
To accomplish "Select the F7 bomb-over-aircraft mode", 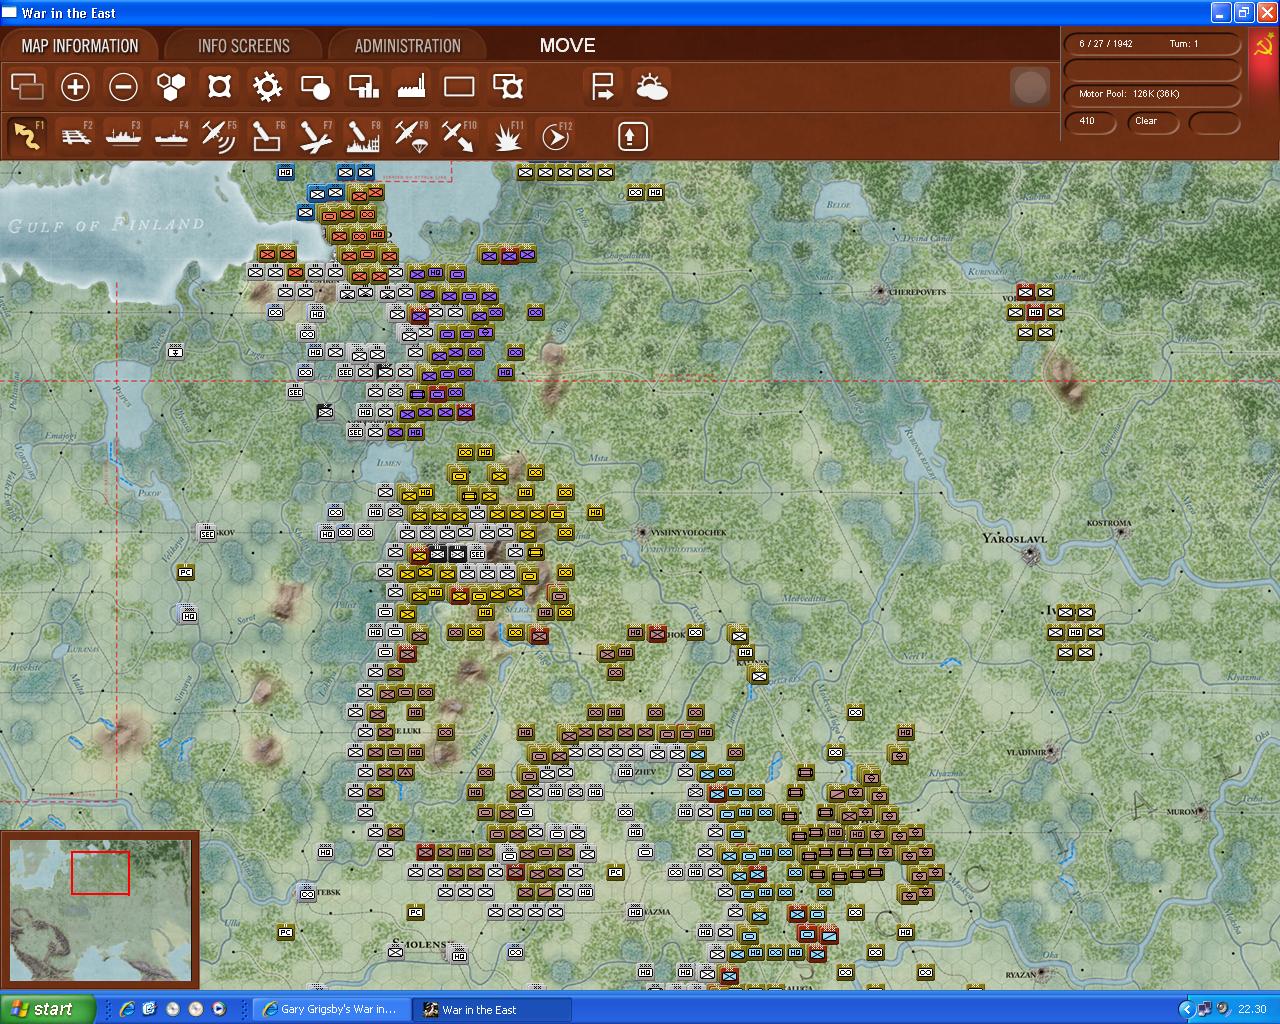I will pos(315,136).
